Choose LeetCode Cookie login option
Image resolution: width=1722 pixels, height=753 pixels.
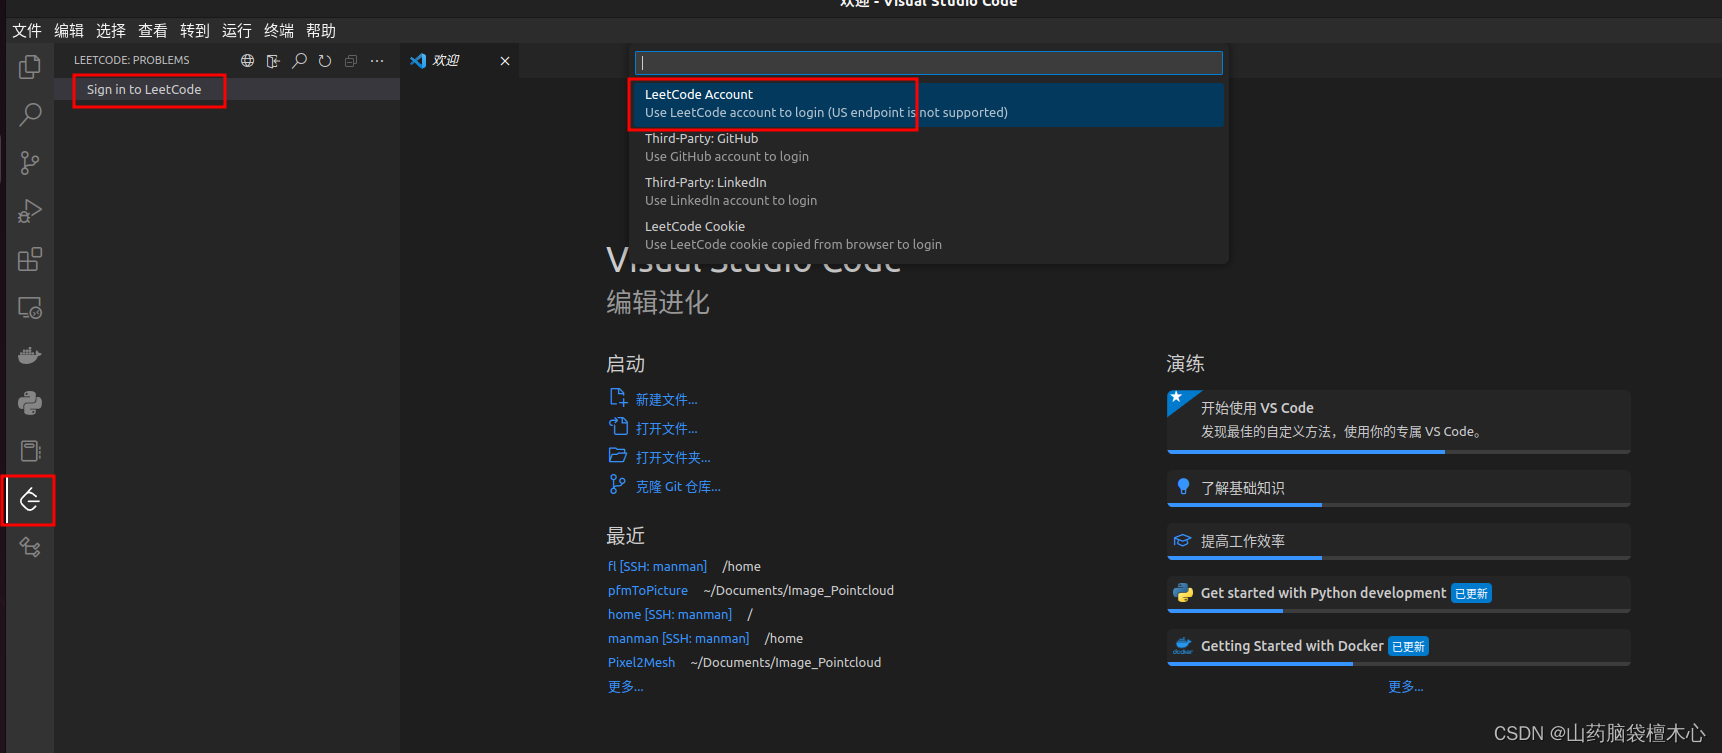[928, 236]
